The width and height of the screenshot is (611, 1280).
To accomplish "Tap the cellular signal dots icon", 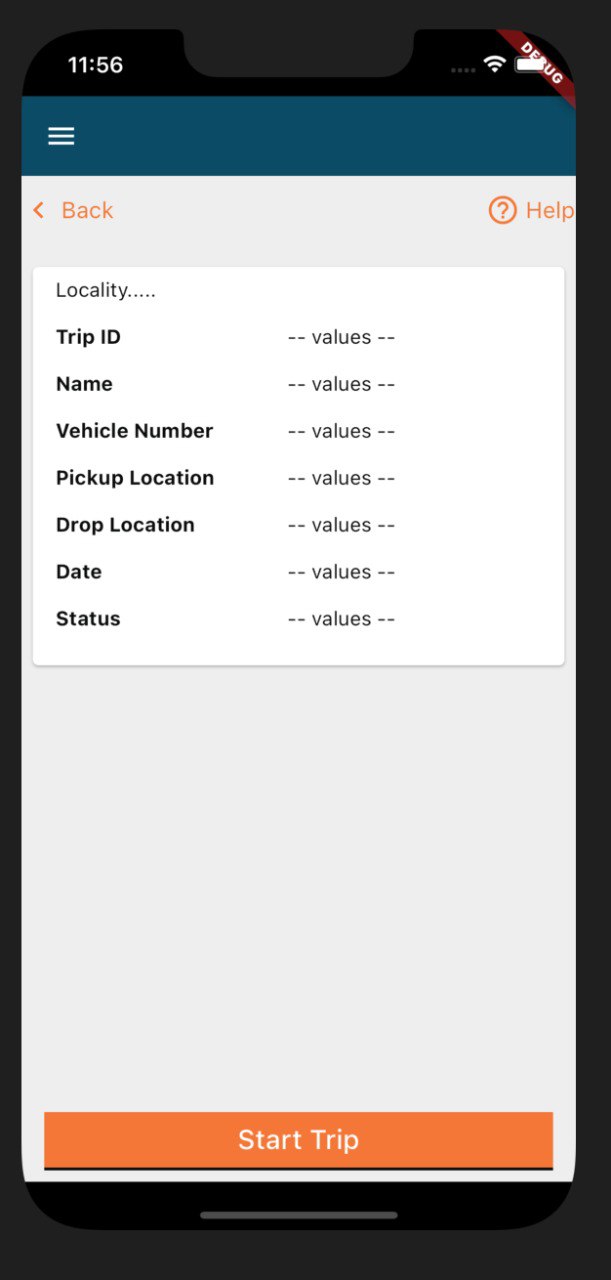I will 461,68.
